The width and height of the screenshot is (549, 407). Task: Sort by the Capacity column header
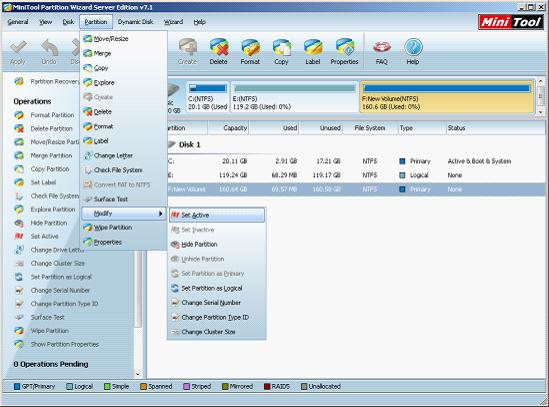tap(228, 128)
